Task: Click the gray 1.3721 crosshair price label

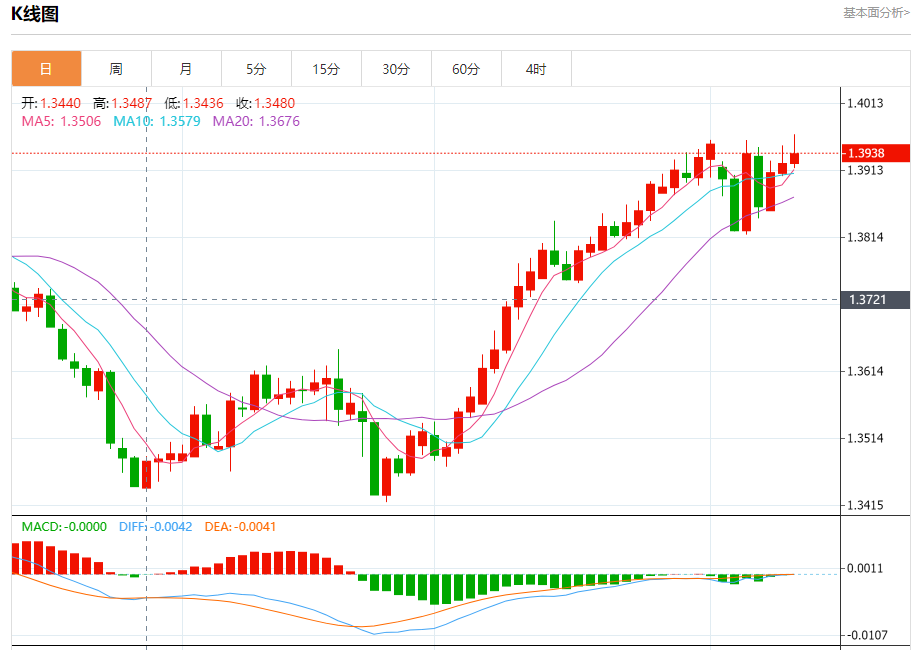Action: click(876, 299)
